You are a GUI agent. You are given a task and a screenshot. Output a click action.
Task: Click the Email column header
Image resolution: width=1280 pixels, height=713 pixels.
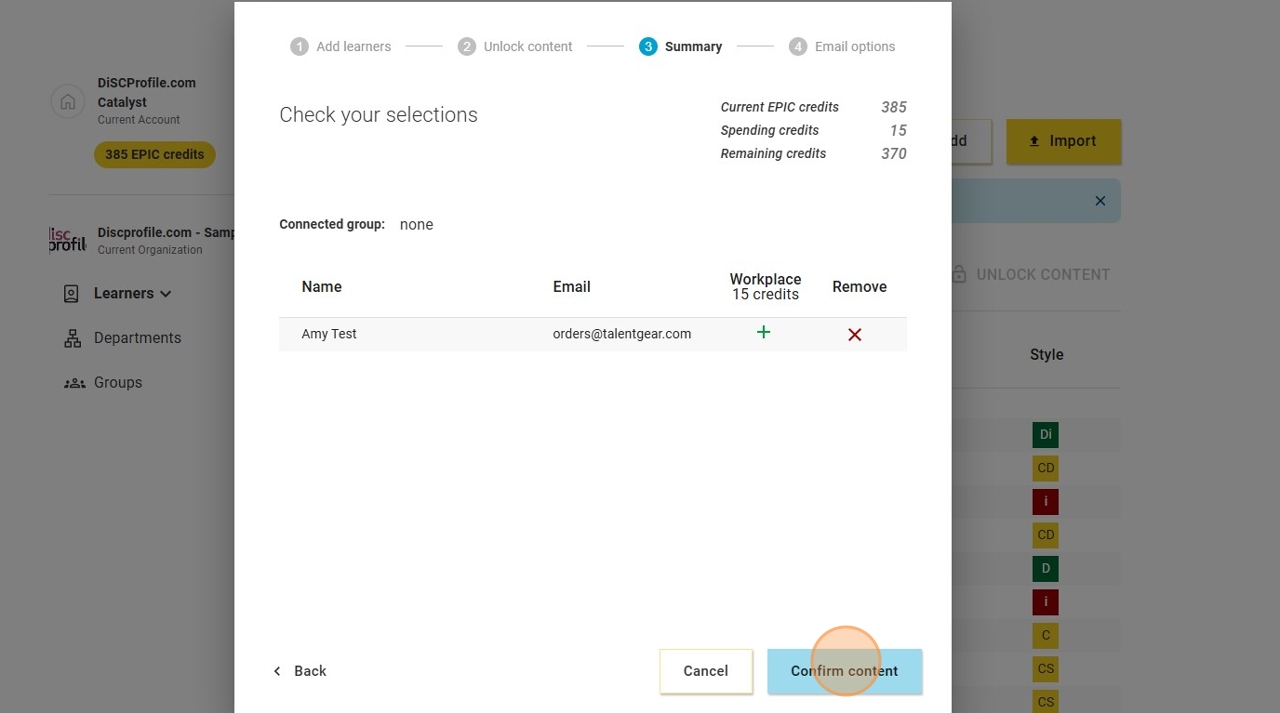[572, 287]
